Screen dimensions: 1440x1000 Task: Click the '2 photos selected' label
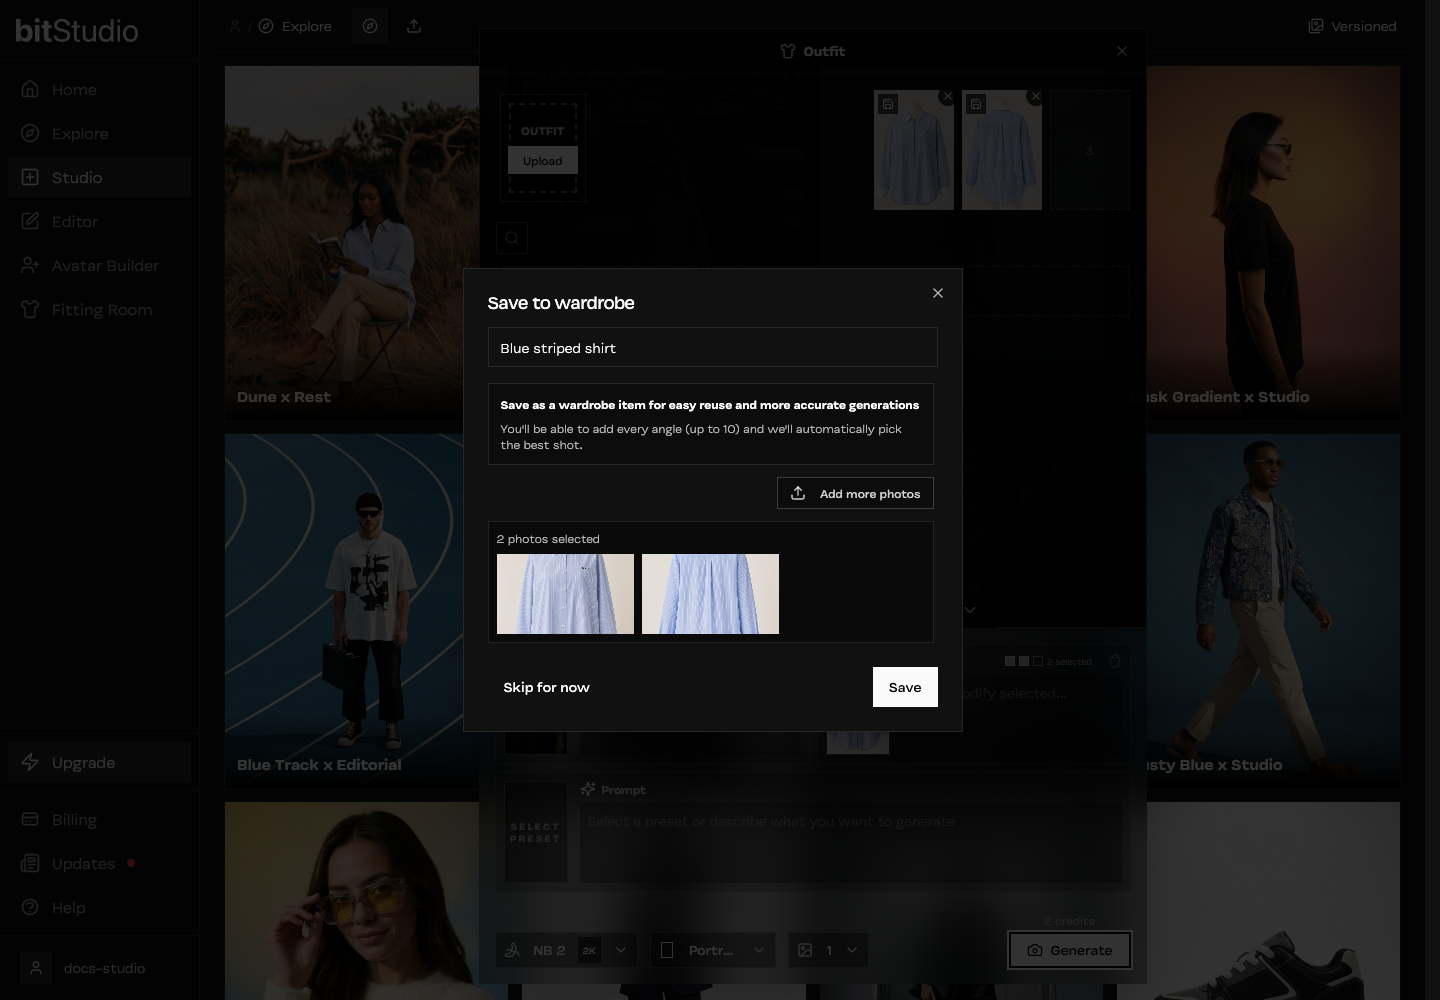point(548,539)
